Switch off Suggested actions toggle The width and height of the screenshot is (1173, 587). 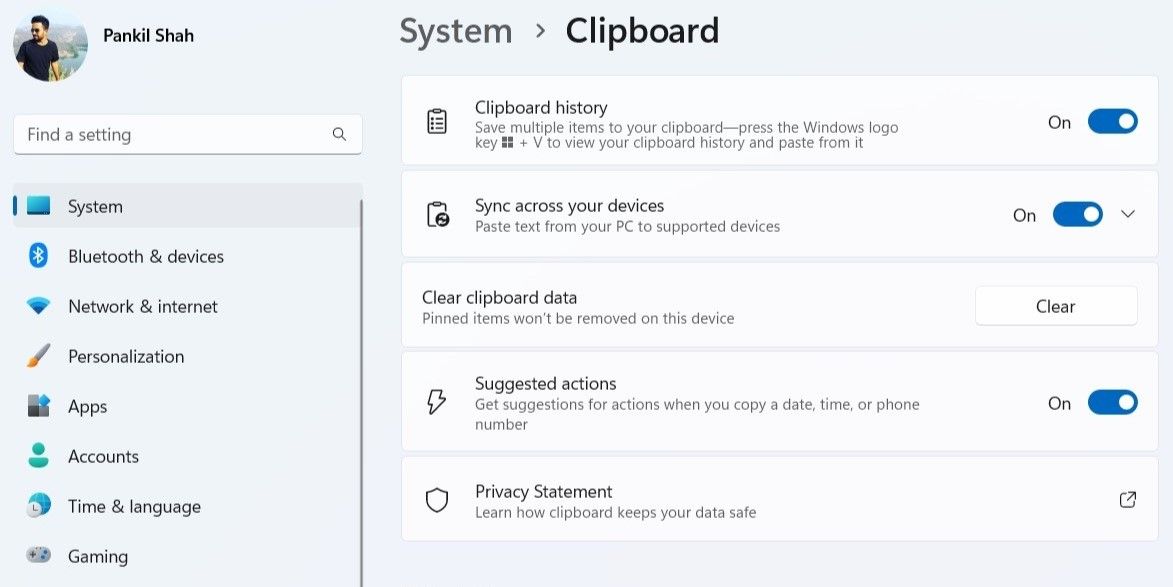[1112, 402]
